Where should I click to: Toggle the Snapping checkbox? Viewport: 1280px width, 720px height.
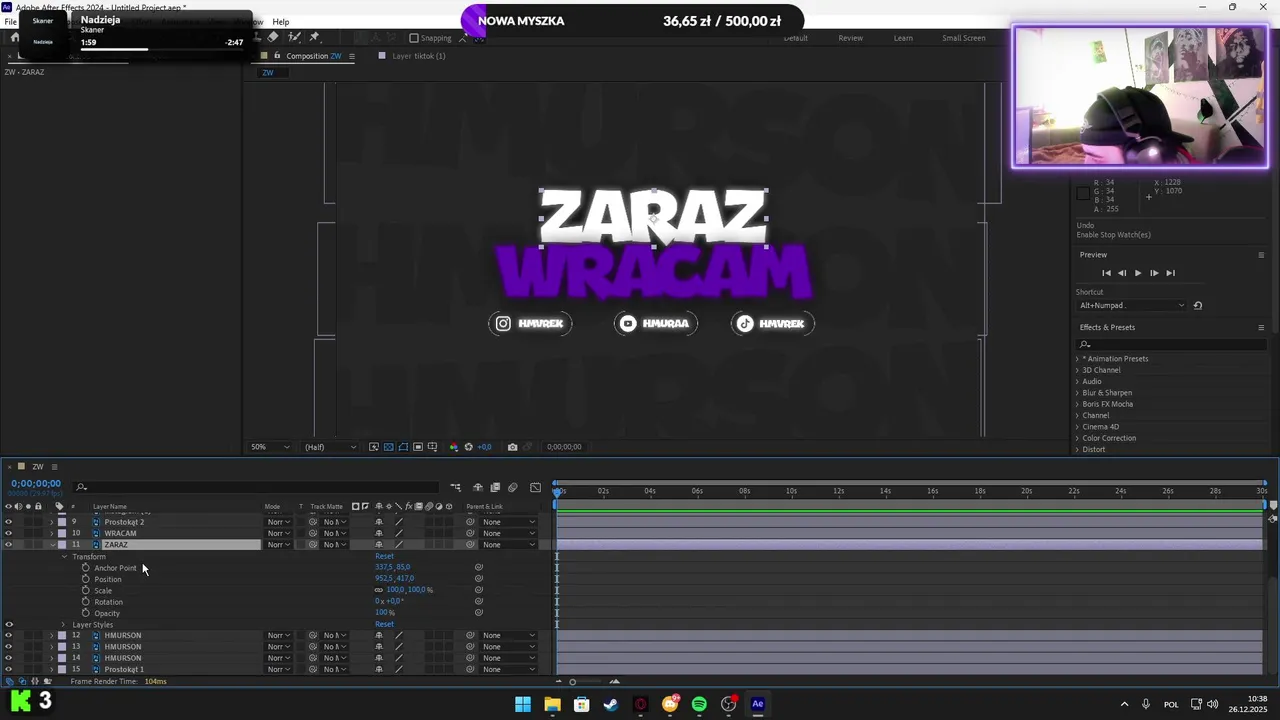click(x=414, y=38)
